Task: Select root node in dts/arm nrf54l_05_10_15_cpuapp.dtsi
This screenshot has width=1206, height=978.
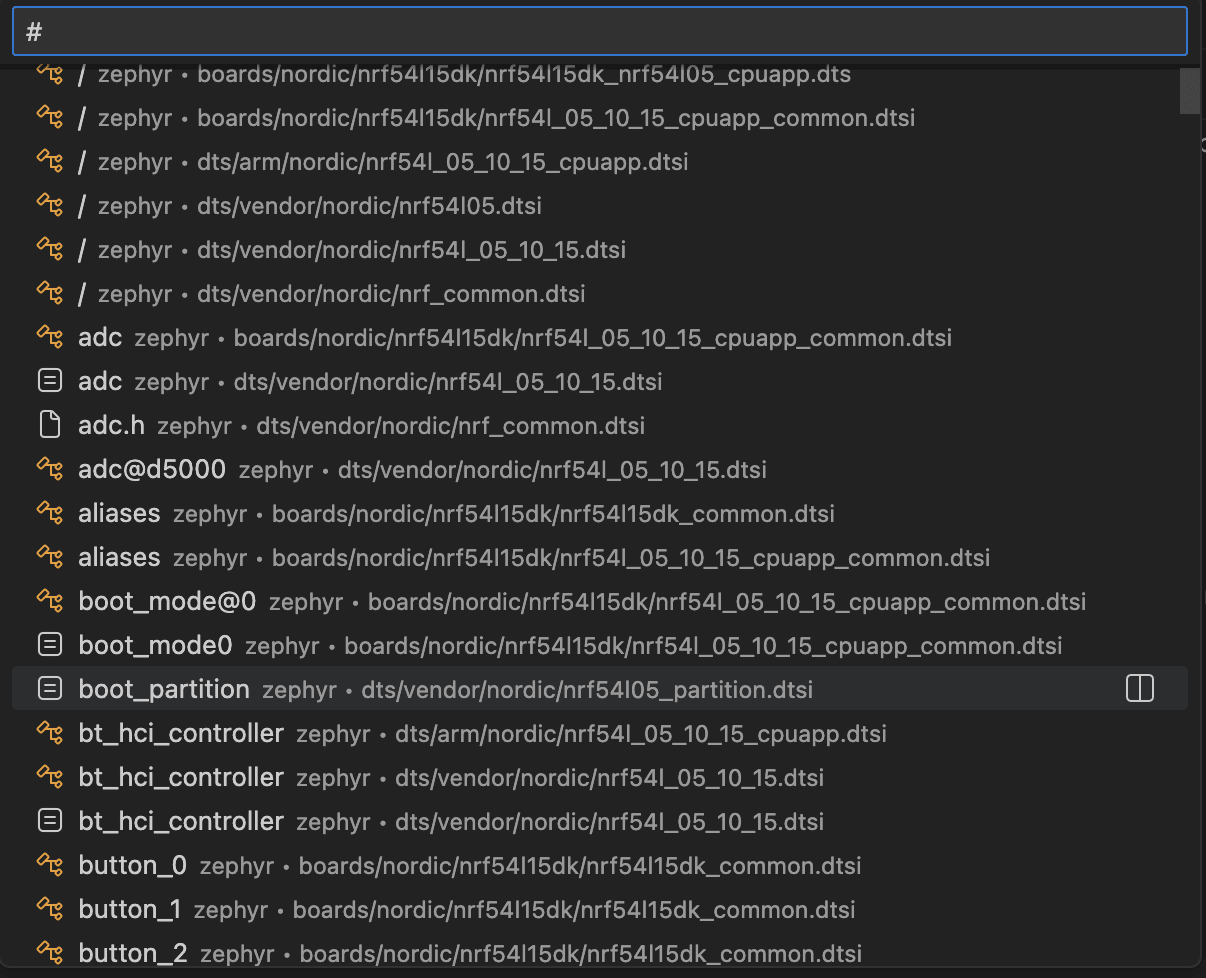Action: (x=599, y=162)
